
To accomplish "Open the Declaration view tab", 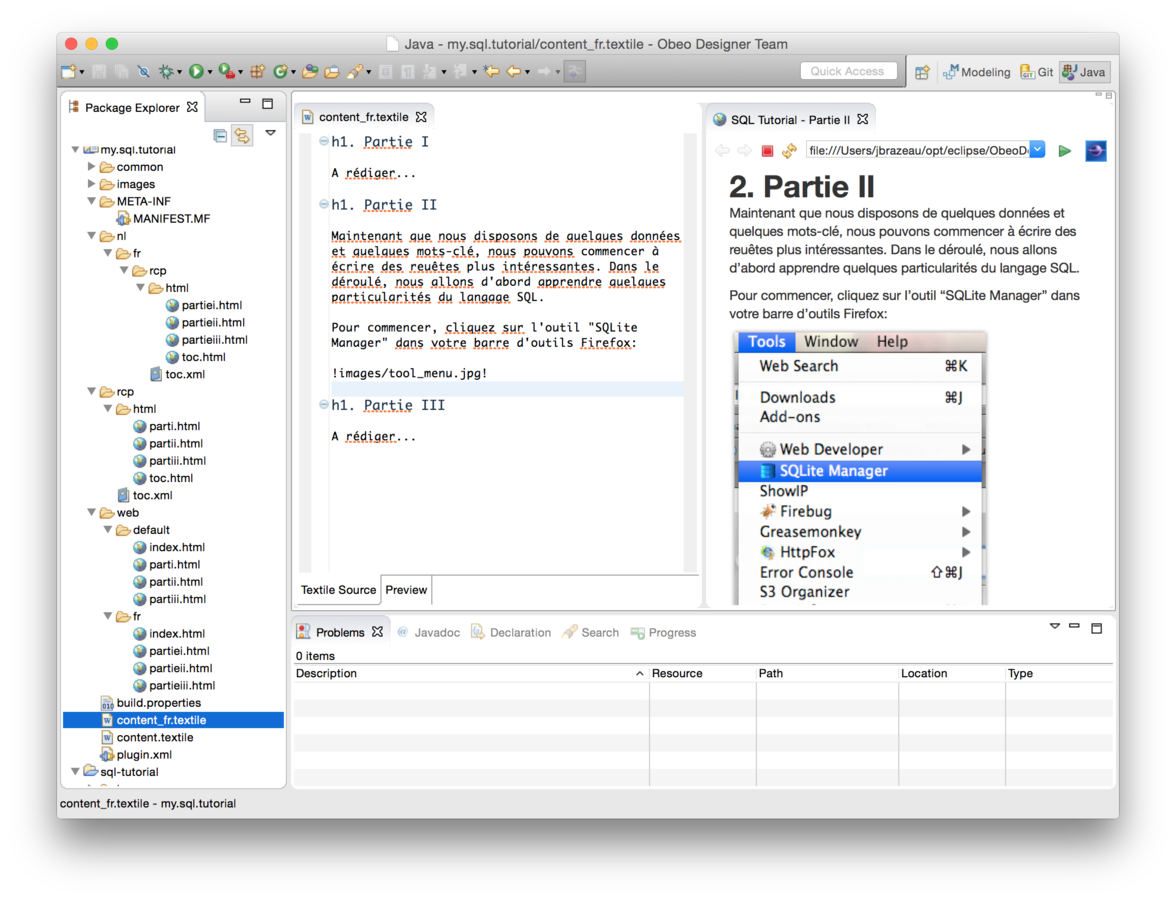I will 511,632.
